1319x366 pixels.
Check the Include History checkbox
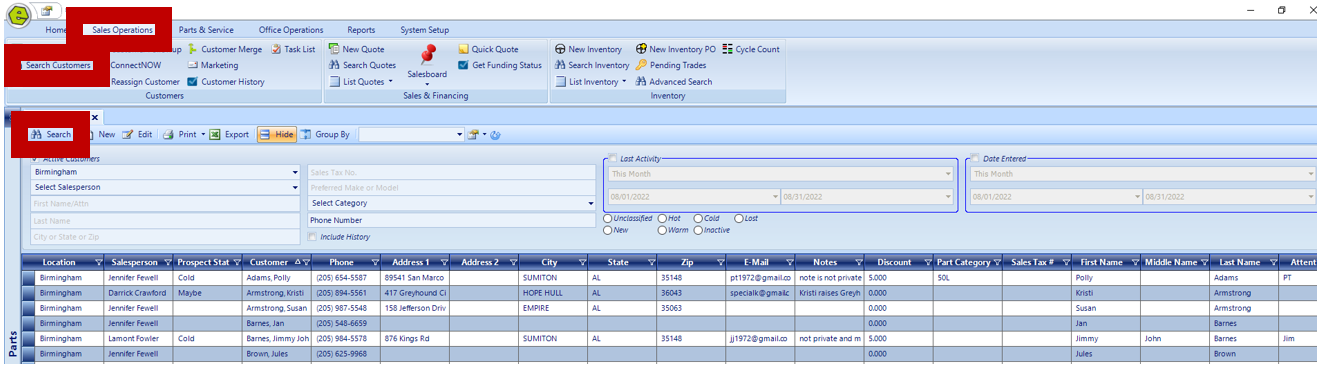coord(313,237)
